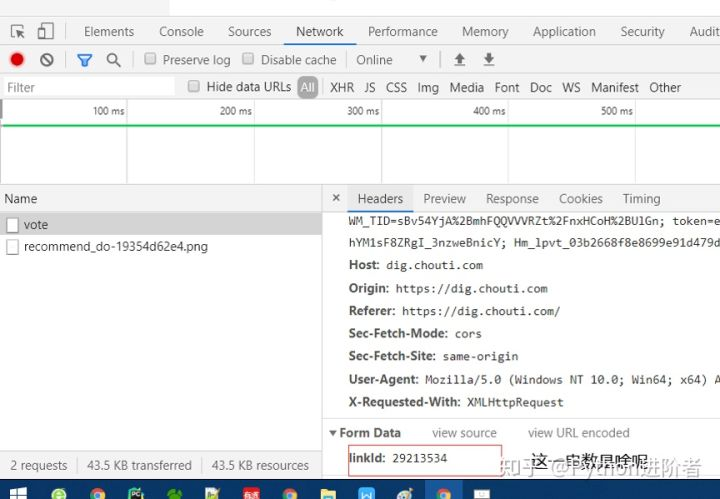Toggle the network filter funnel icon
Screen dimensions: 720x499
(x=84, y=60)
